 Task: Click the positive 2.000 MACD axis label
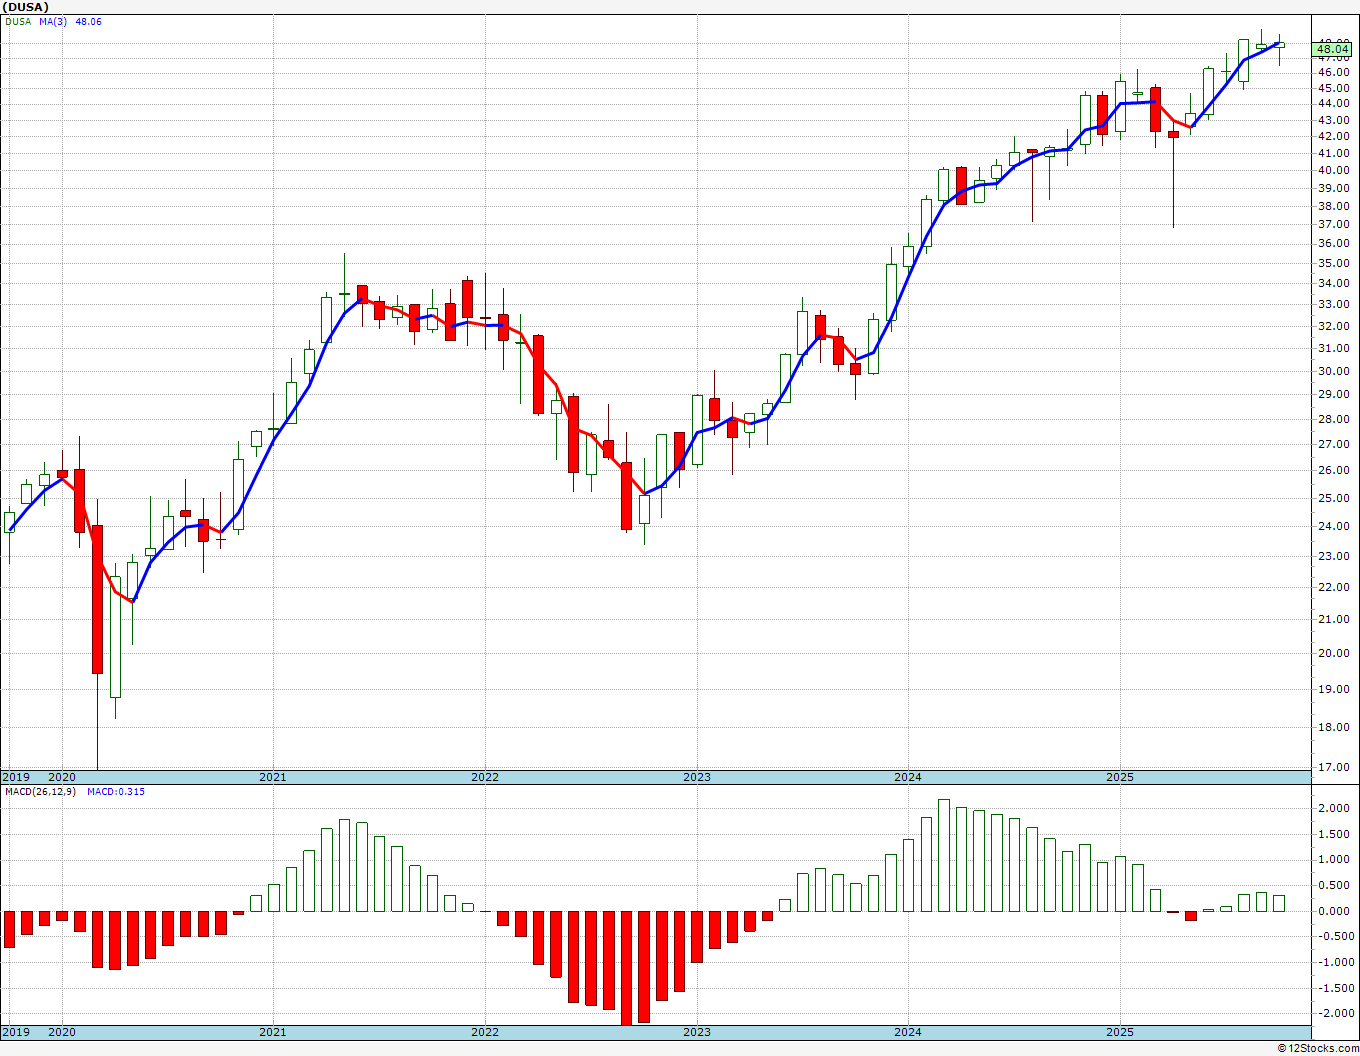tap(1334, 808)
